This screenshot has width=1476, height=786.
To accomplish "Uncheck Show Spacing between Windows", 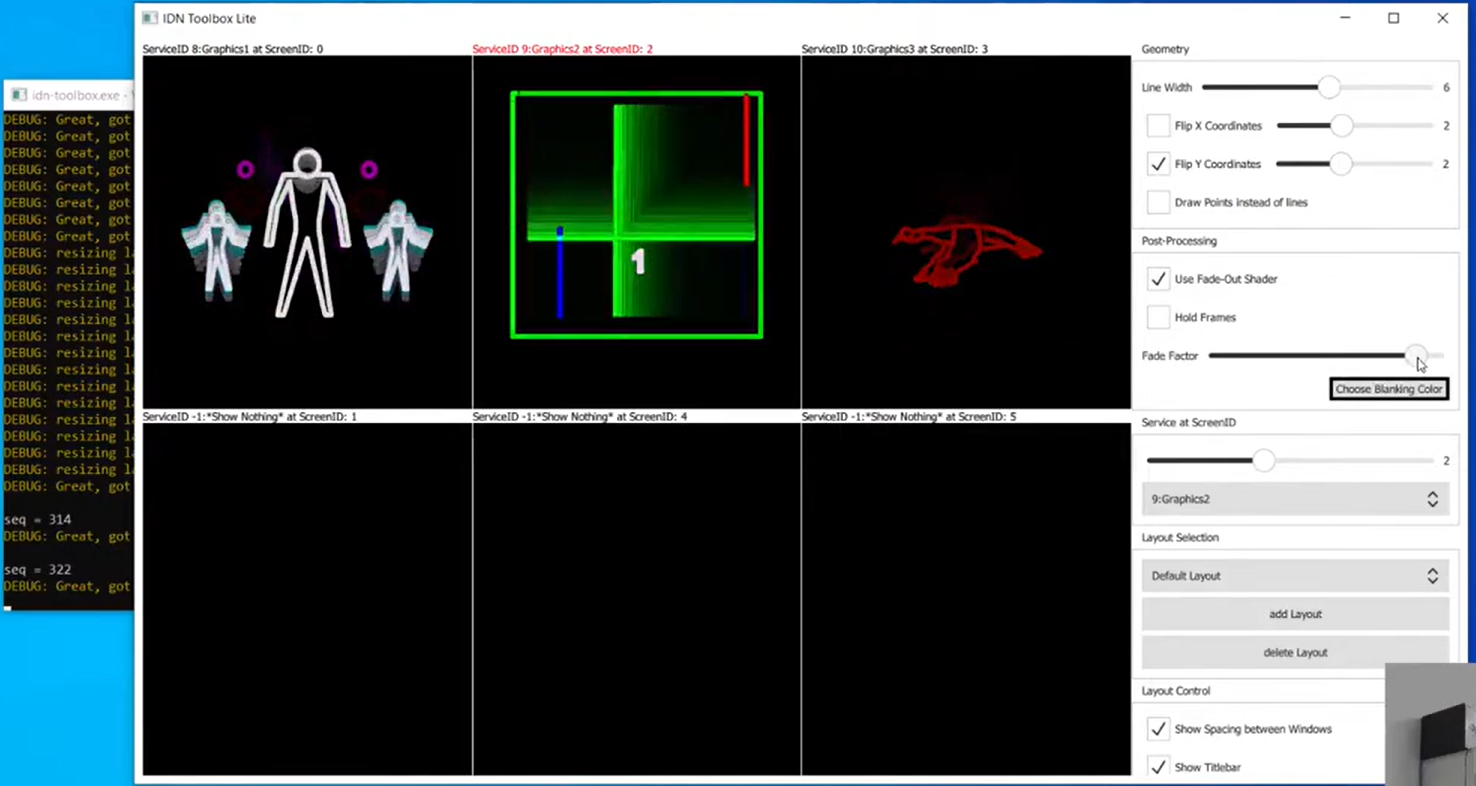I will click(x=1158, y=729).
